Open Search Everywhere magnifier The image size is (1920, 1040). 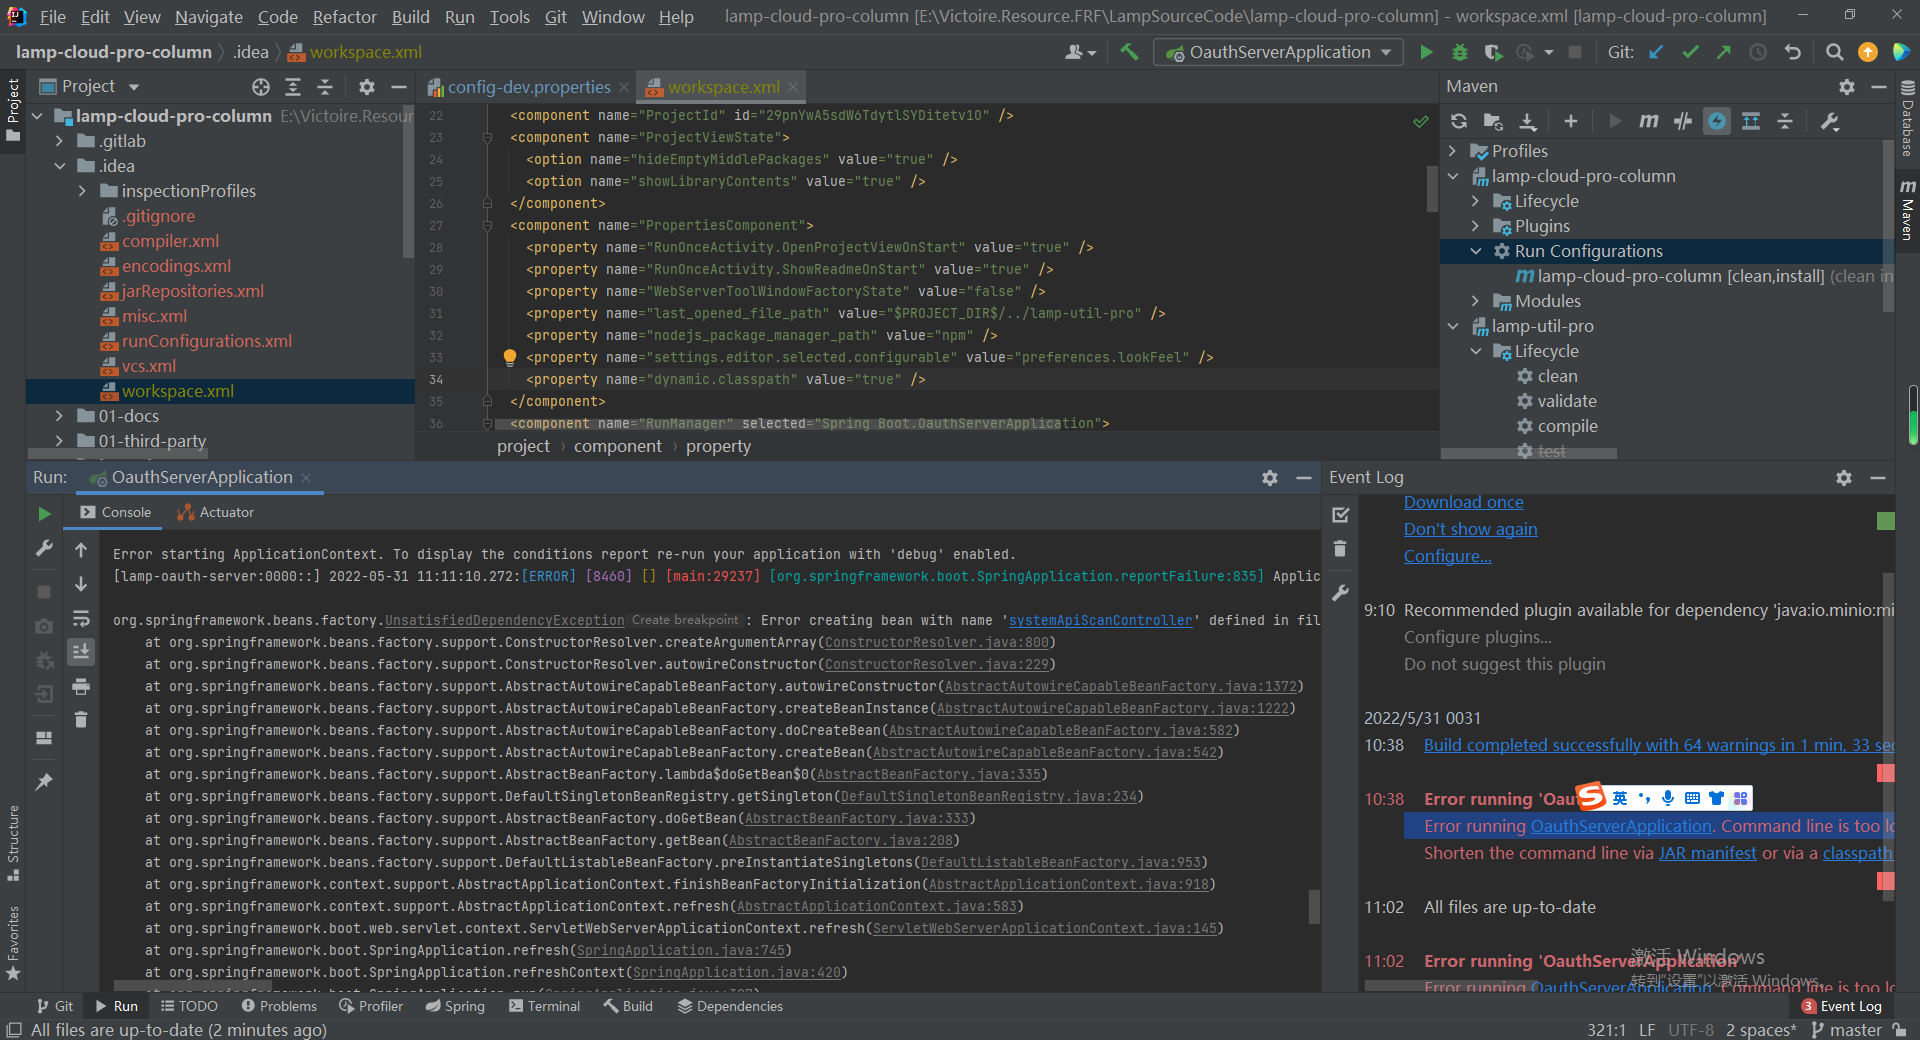click(1834, 51)
